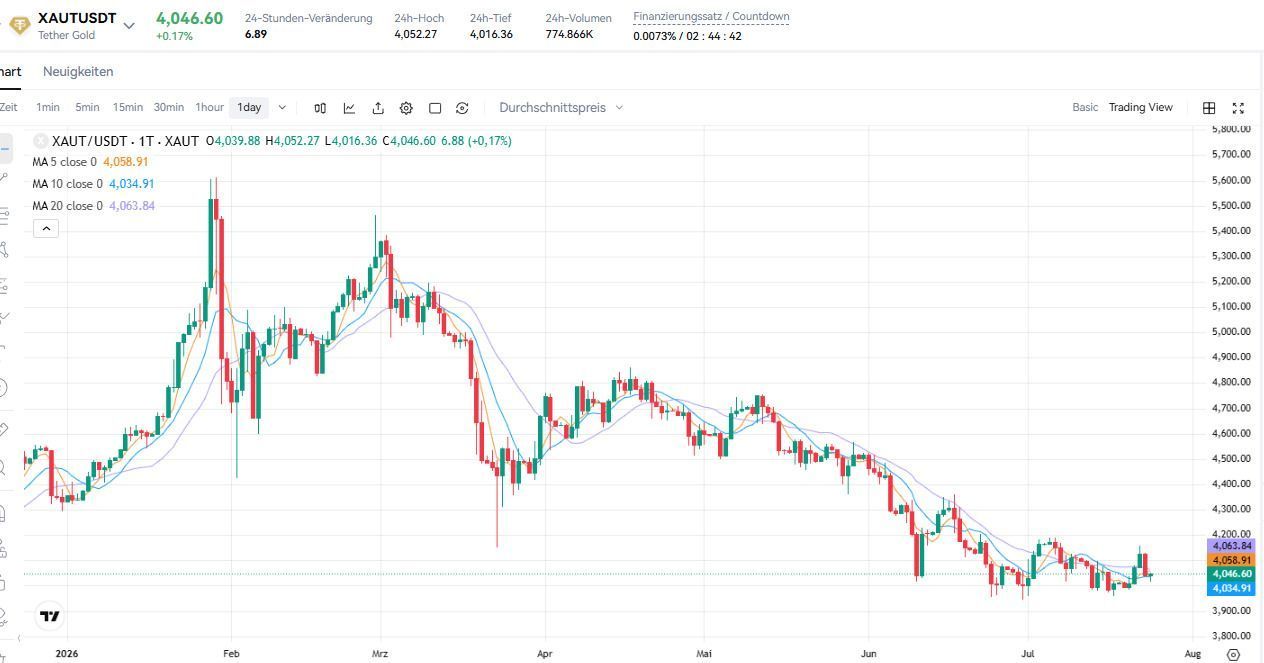
Task: Click the 4,500.00 price scale label
Action: click(1231, 459)
